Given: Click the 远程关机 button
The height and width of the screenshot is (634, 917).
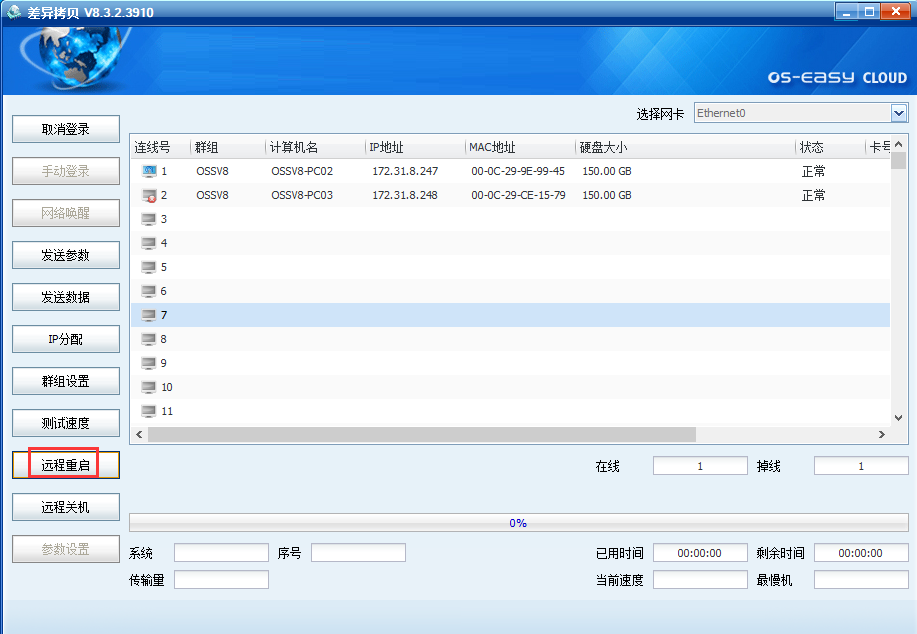Looking at the screenshot, I should pyautogui.click(x=65, y=507).
